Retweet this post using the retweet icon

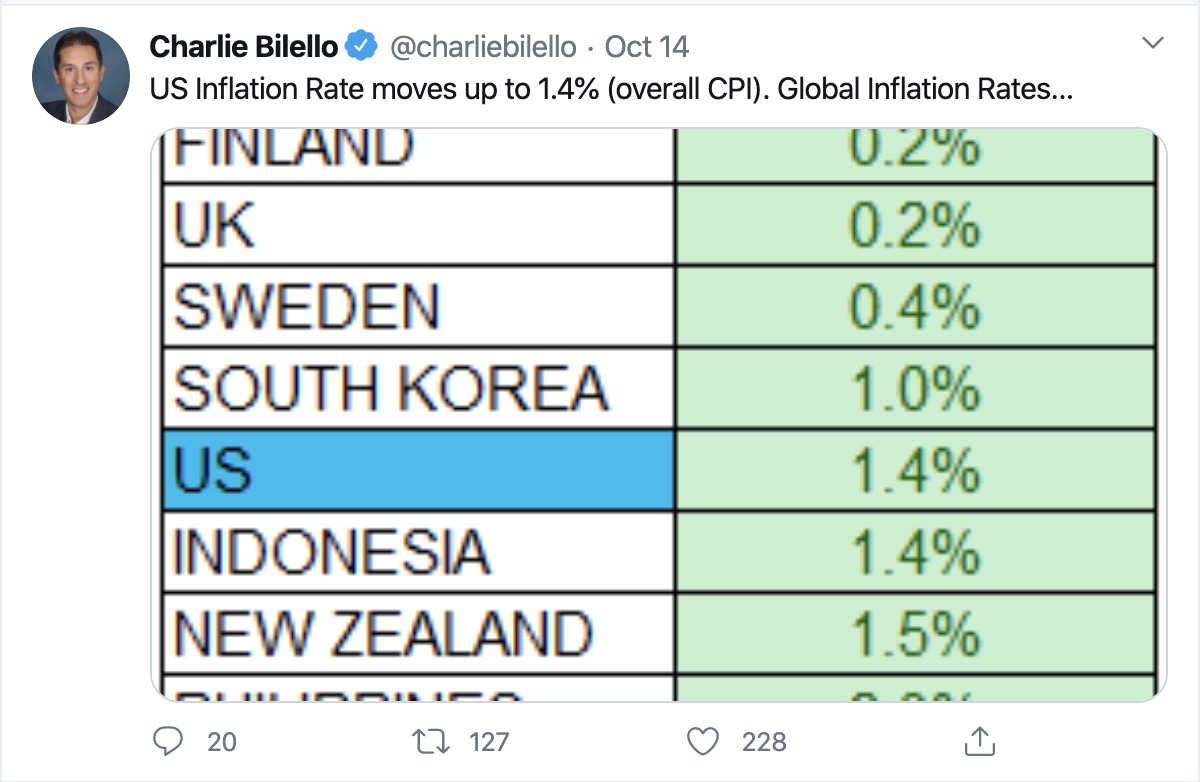click(x=431, y=742)
